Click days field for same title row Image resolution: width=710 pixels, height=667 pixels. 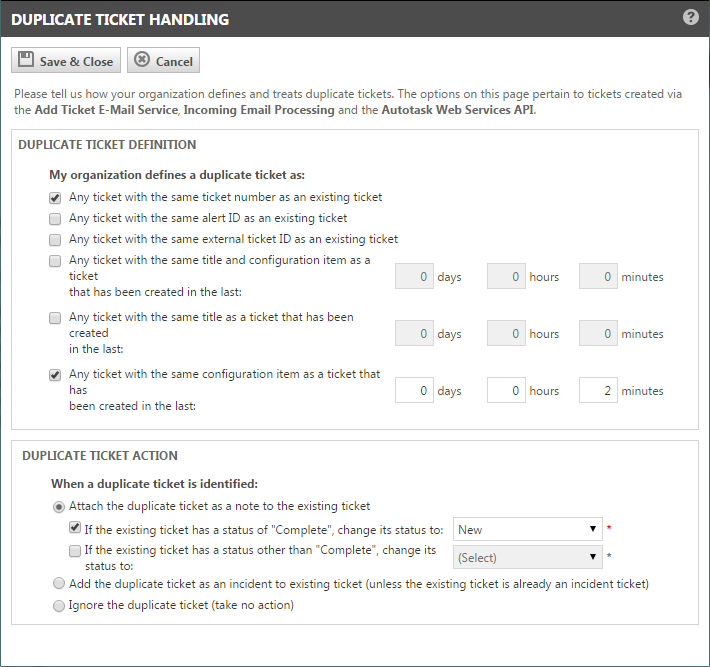tap(414, 333)
